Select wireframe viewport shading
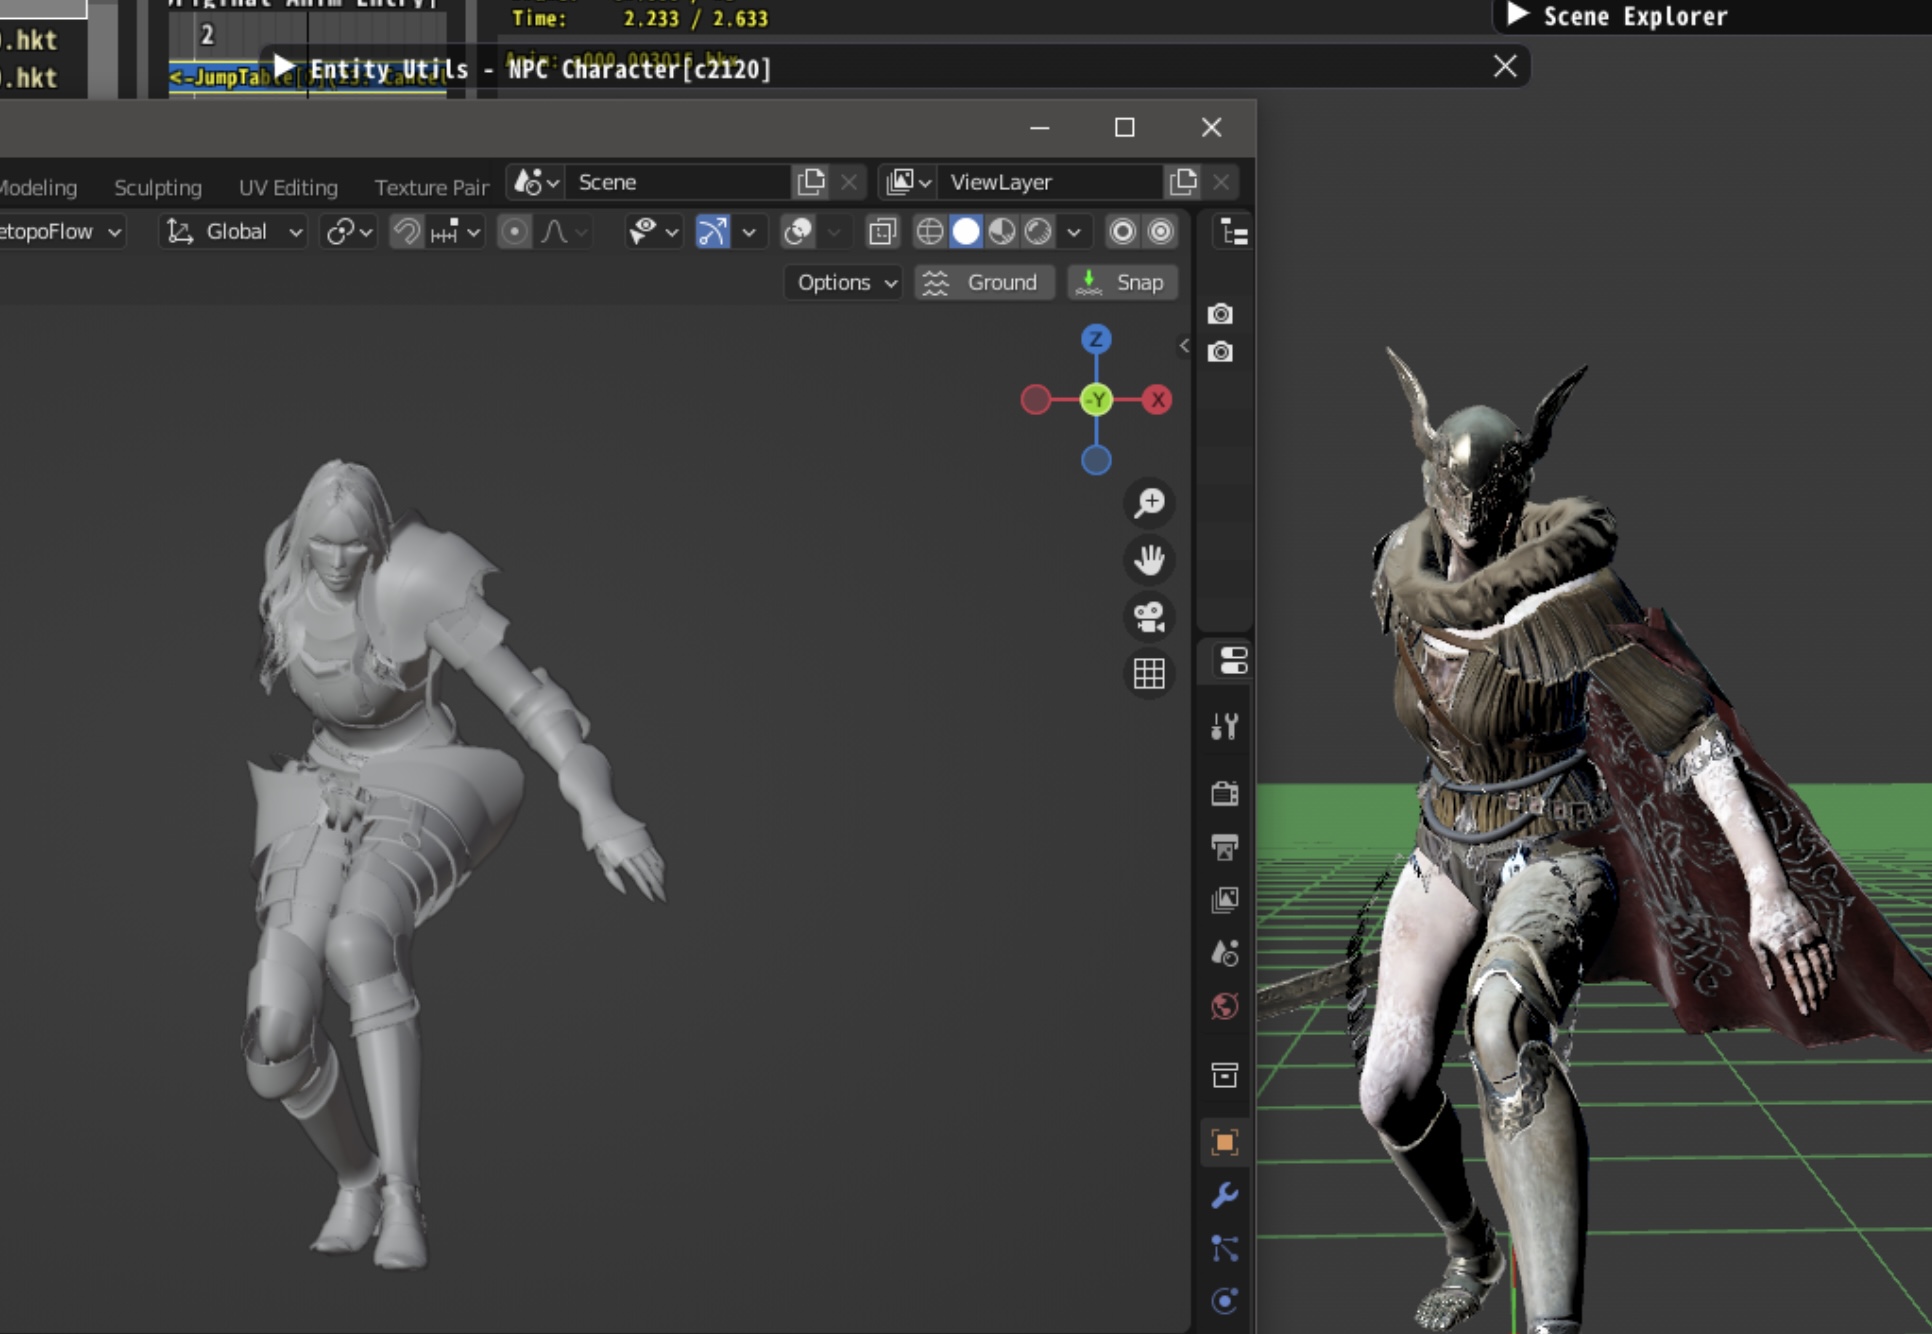This screenshot has width=1932, height=1334. click(x=930, y=232)
